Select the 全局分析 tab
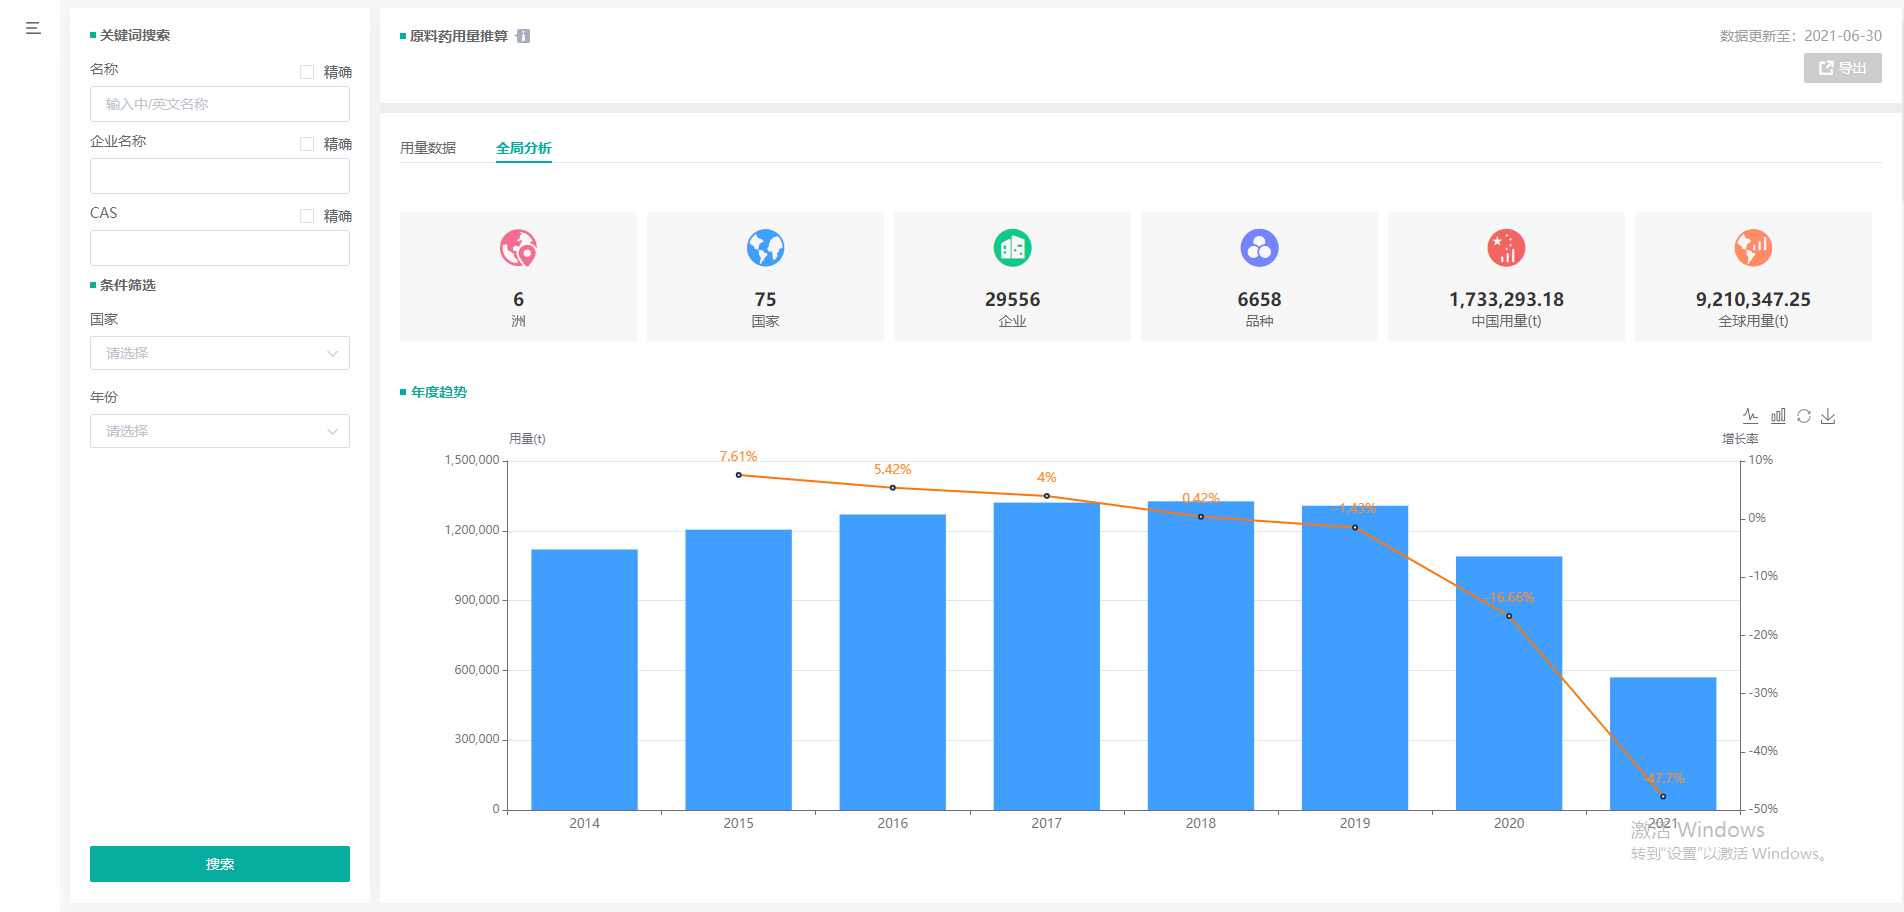The width and height of the screenshot is (1904, 912). coord(524,148)
